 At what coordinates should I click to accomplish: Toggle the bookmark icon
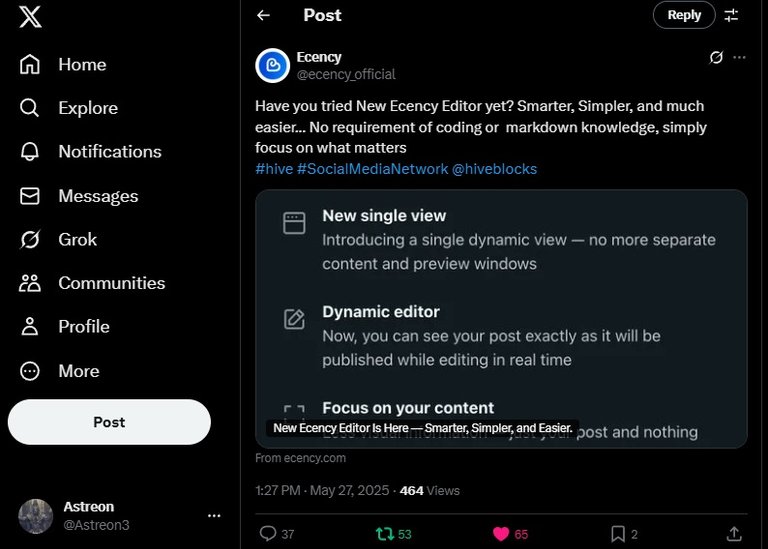click(x=618, y=534)
